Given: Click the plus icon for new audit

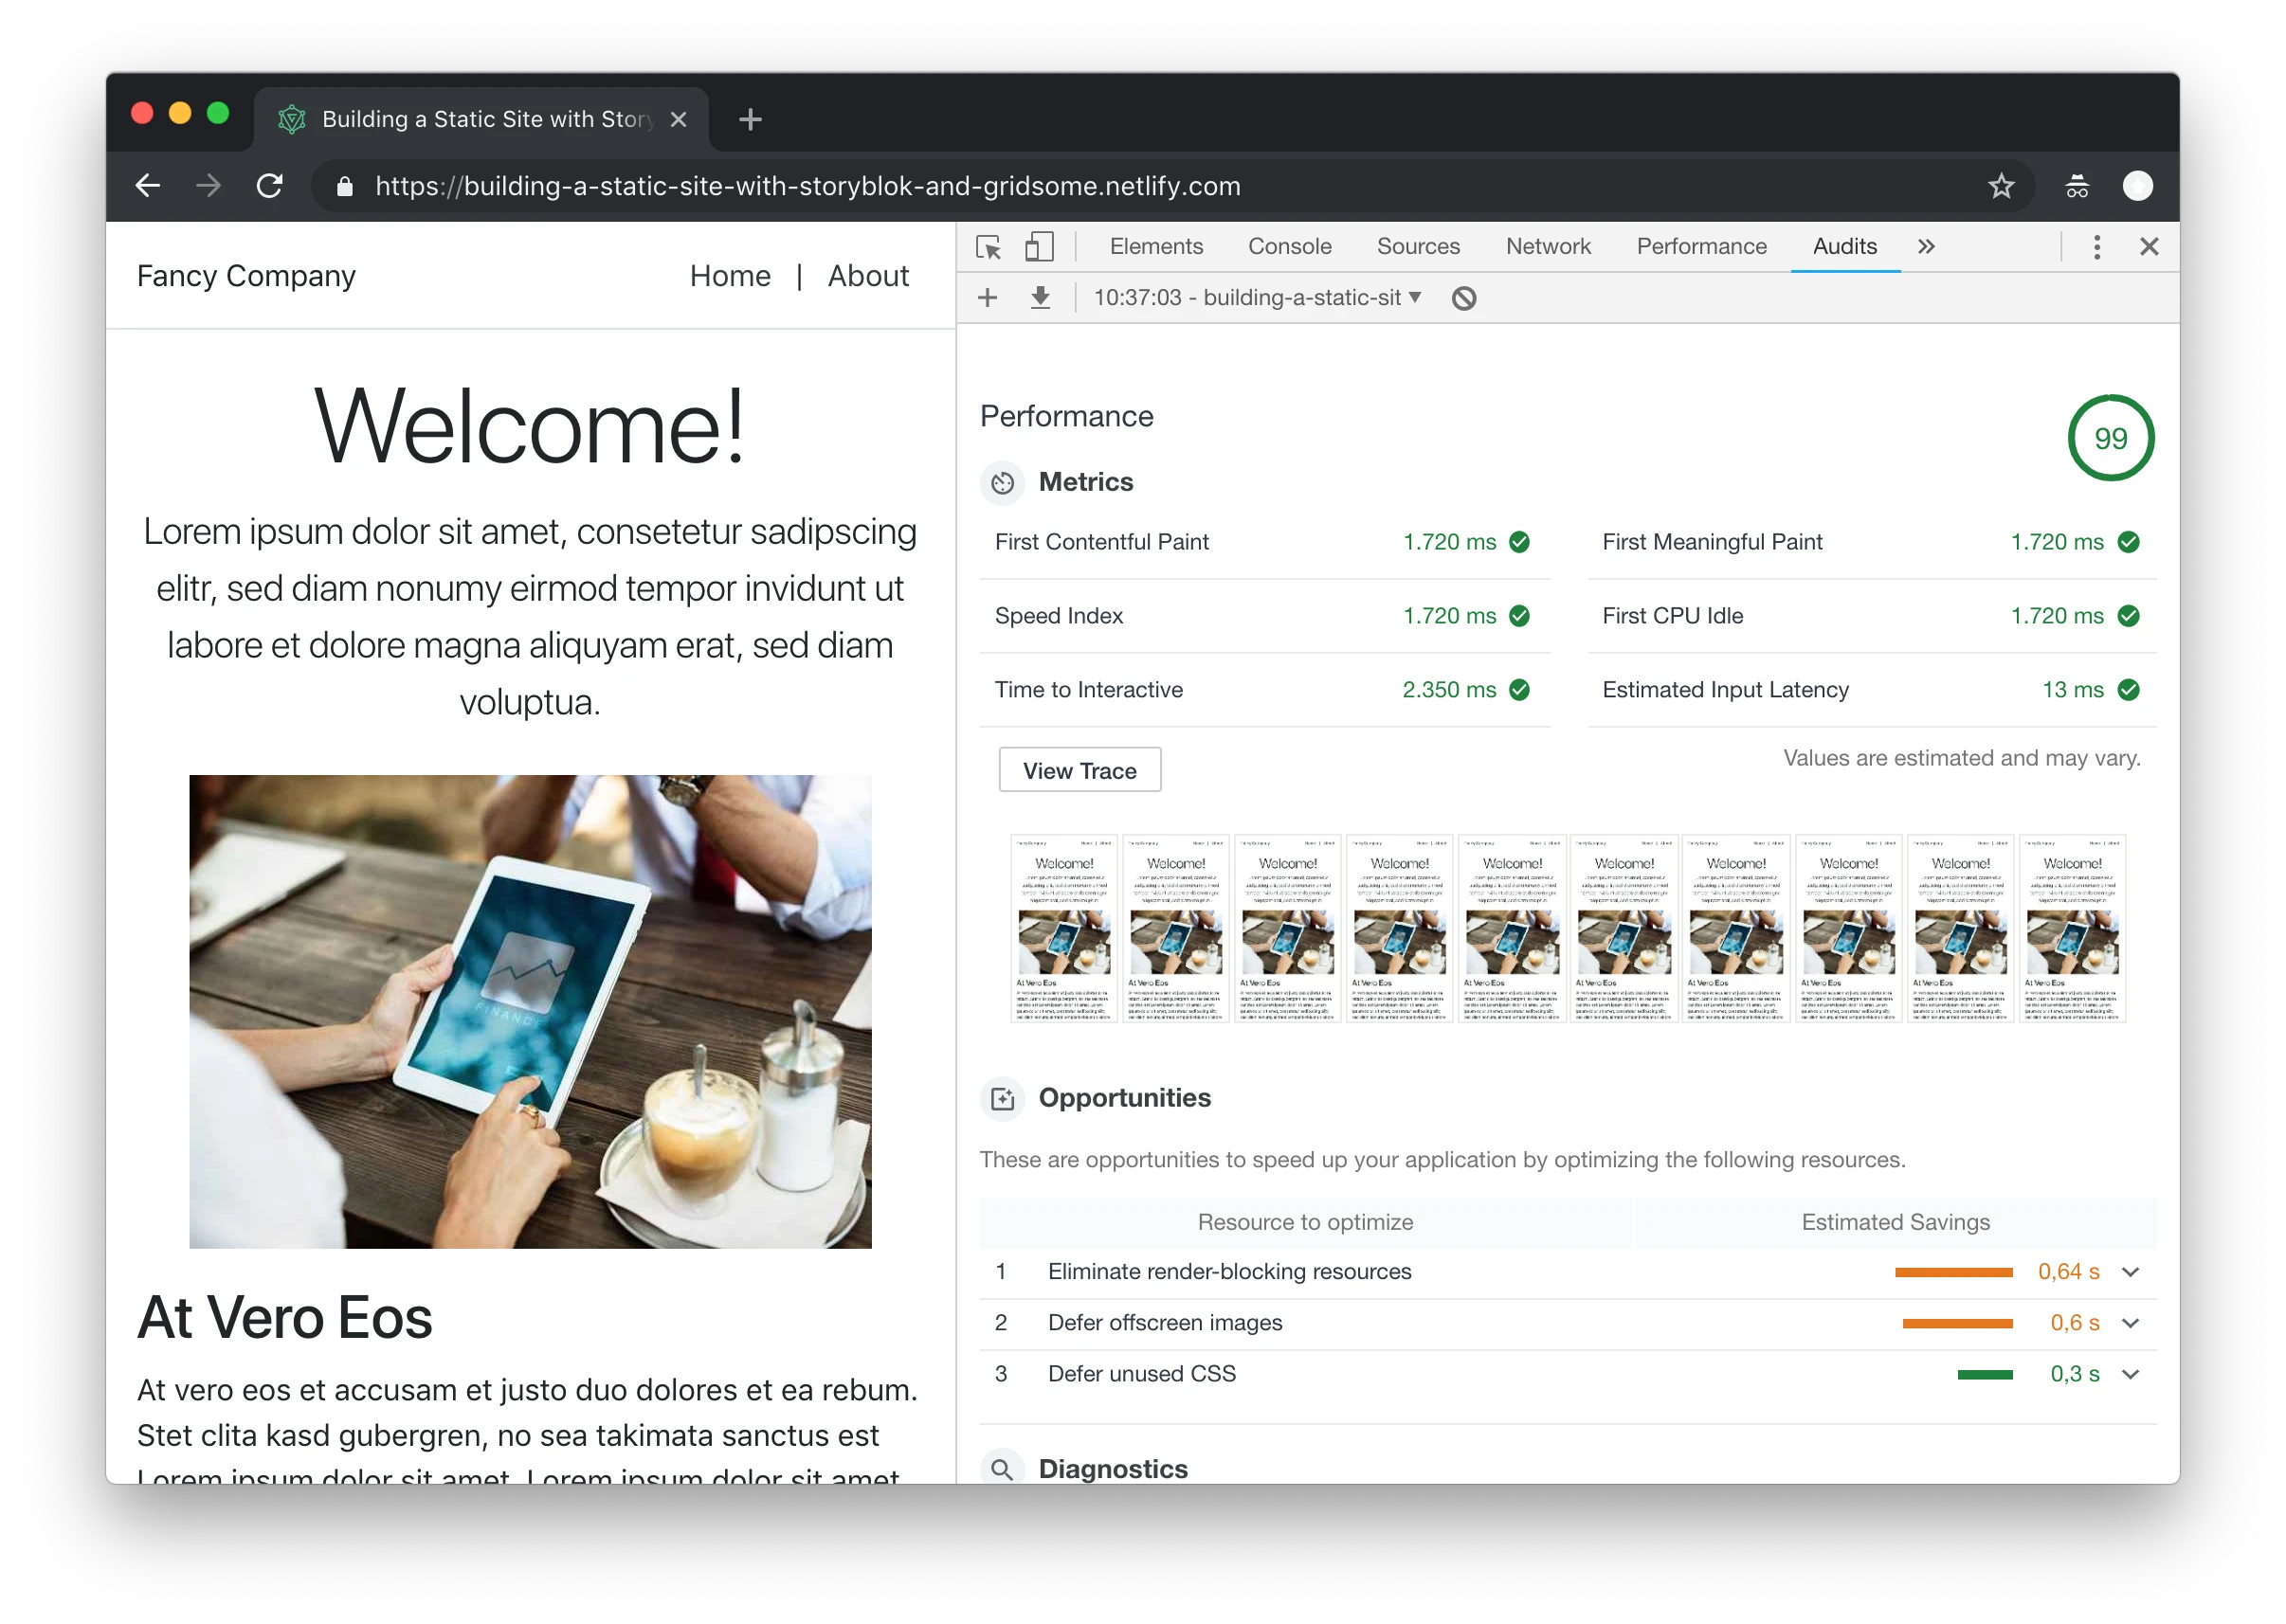Looking at the screenshot, I should click(987, 298).
